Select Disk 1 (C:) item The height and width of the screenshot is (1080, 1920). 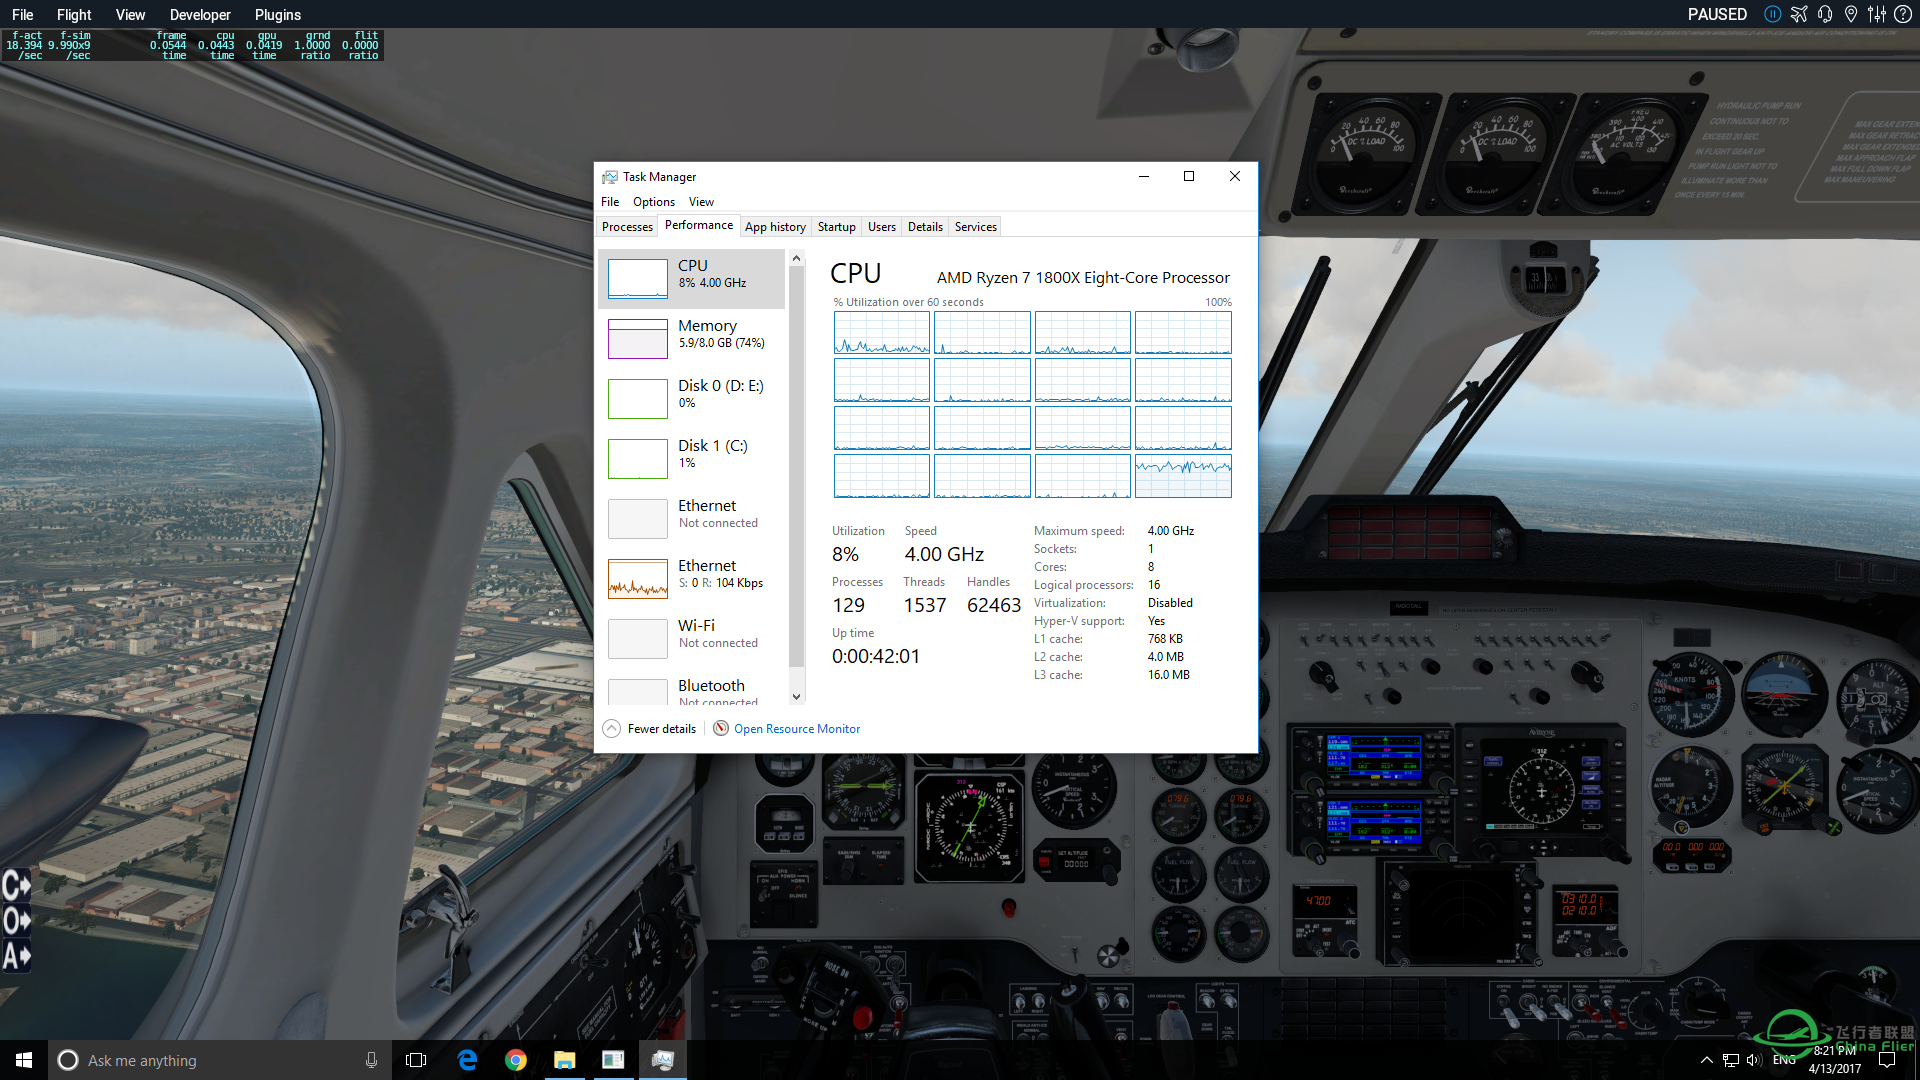tap(692, 458)
